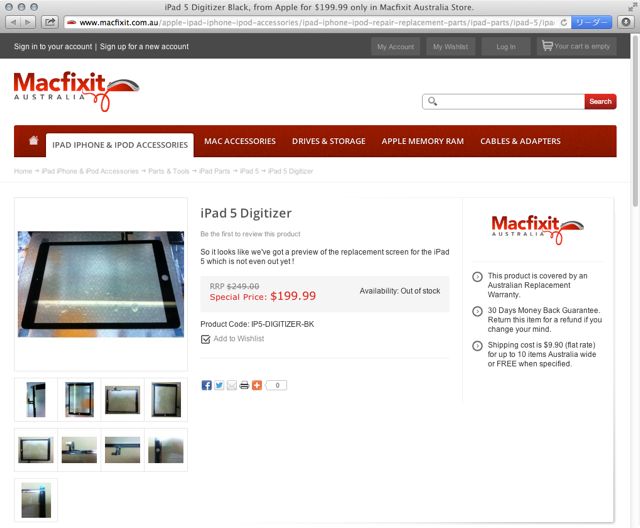Click the Macfixit Australia header logo
Viewport: 640px width, 528px height.
click(76, 91)
